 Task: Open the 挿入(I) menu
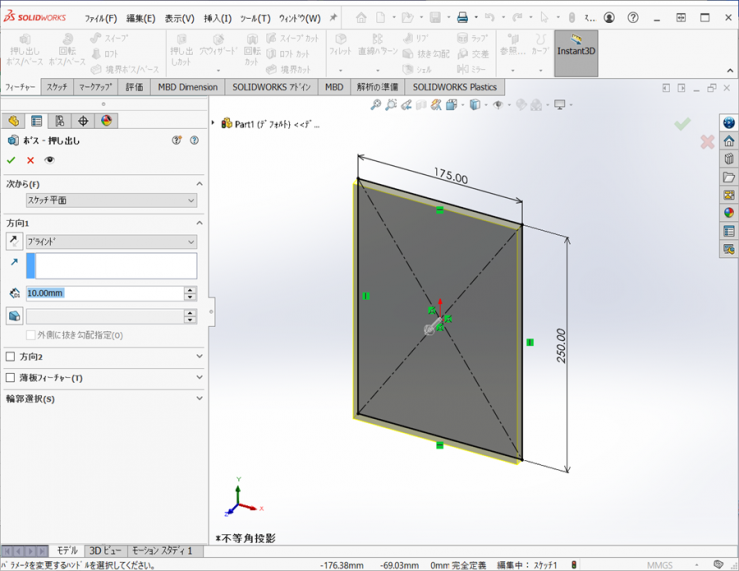[x=217, y=18]
